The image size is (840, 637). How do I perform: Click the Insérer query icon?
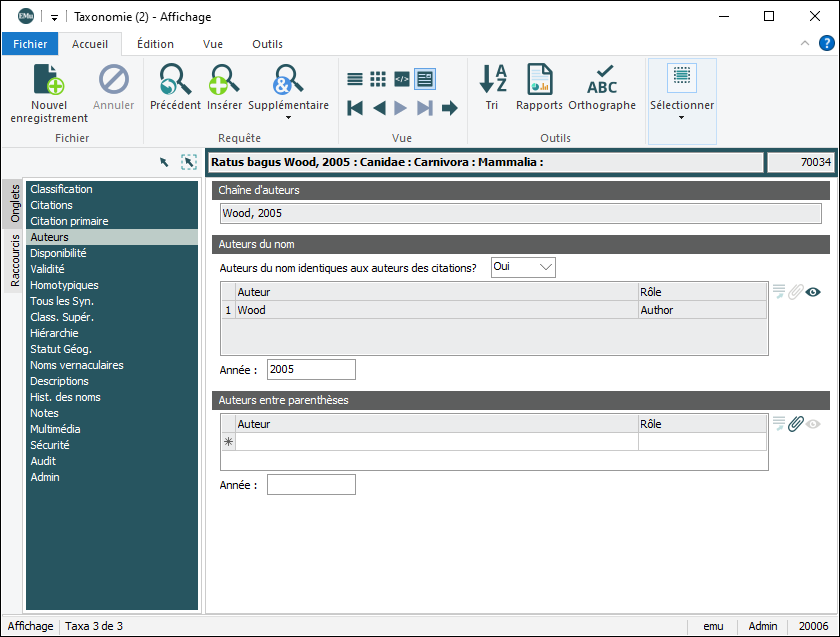point(224,80)
